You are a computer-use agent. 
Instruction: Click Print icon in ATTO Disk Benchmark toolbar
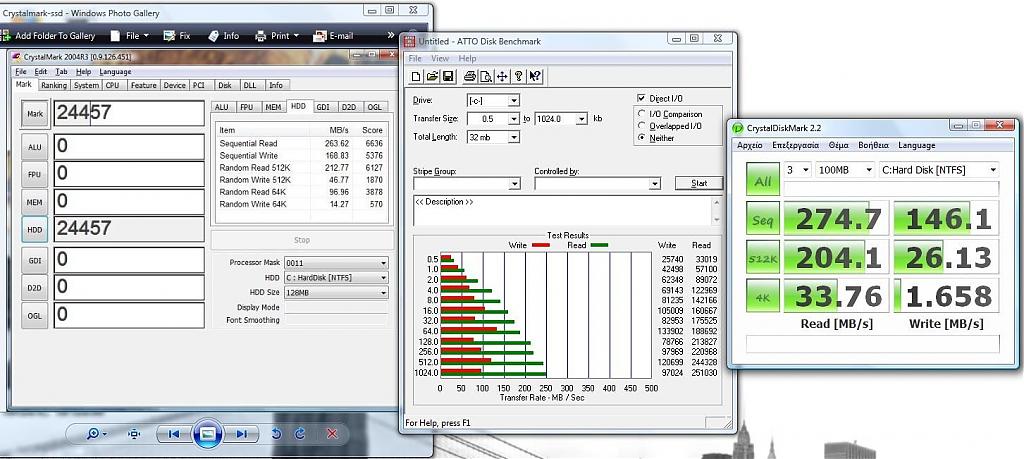pyautogui.click(x=470, y=77)
